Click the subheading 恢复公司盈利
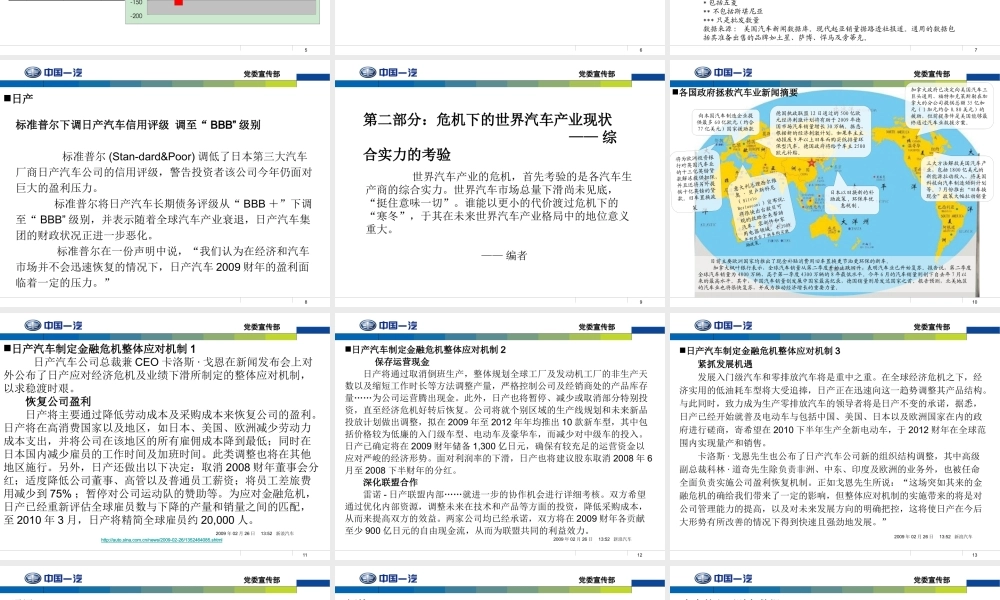This screenshot has width=1000, height=600. (58, 402)
